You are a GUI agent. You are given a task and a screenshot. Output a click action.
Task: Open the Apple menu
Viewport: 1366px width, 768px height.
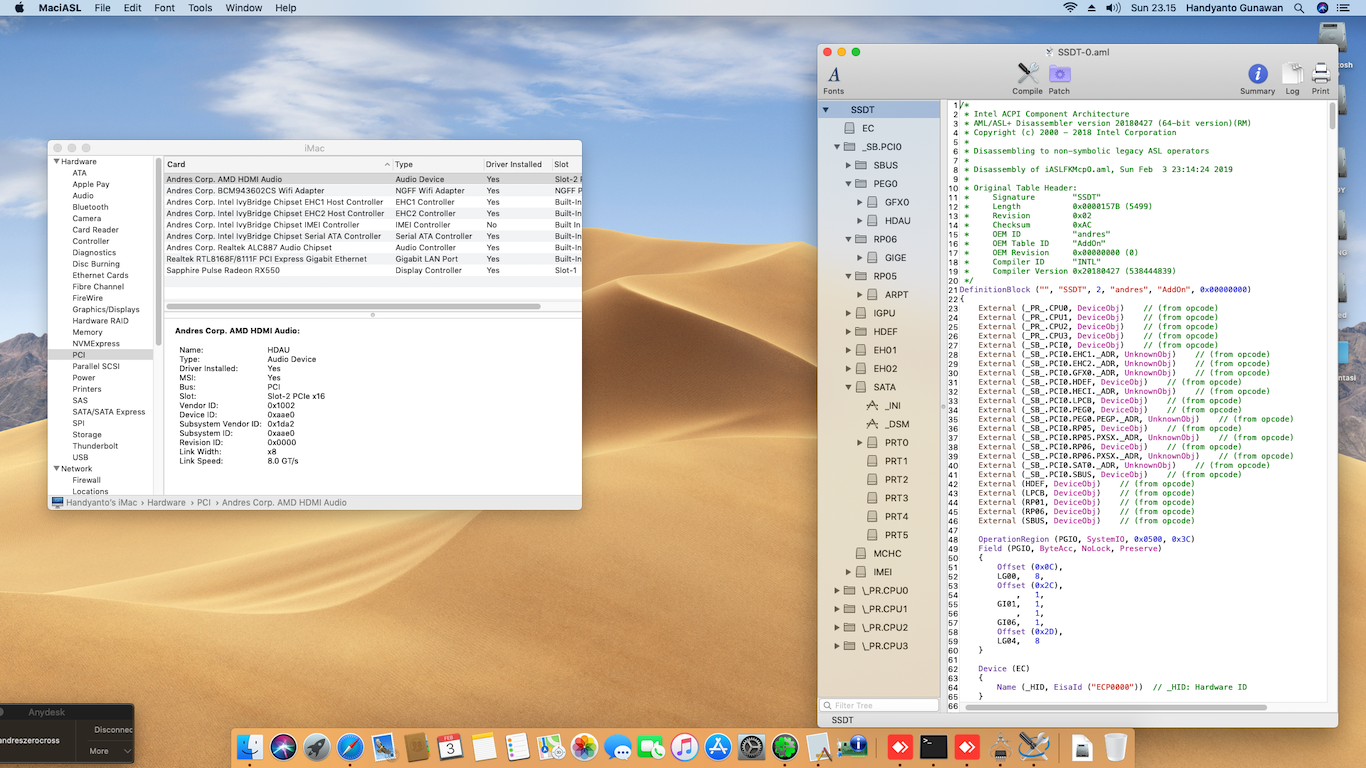[17, 8]
